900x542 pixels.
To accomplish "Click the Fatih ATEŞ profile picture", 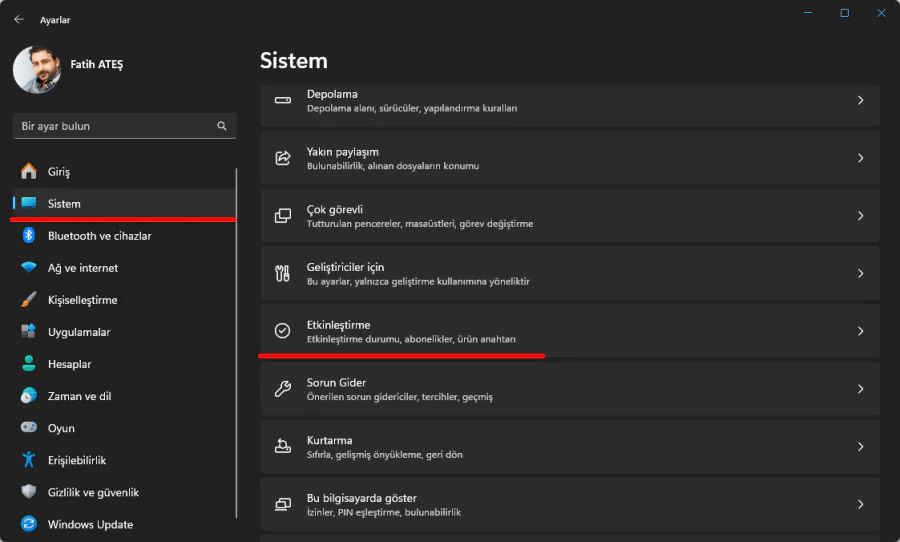I will [x=37, y=69].
